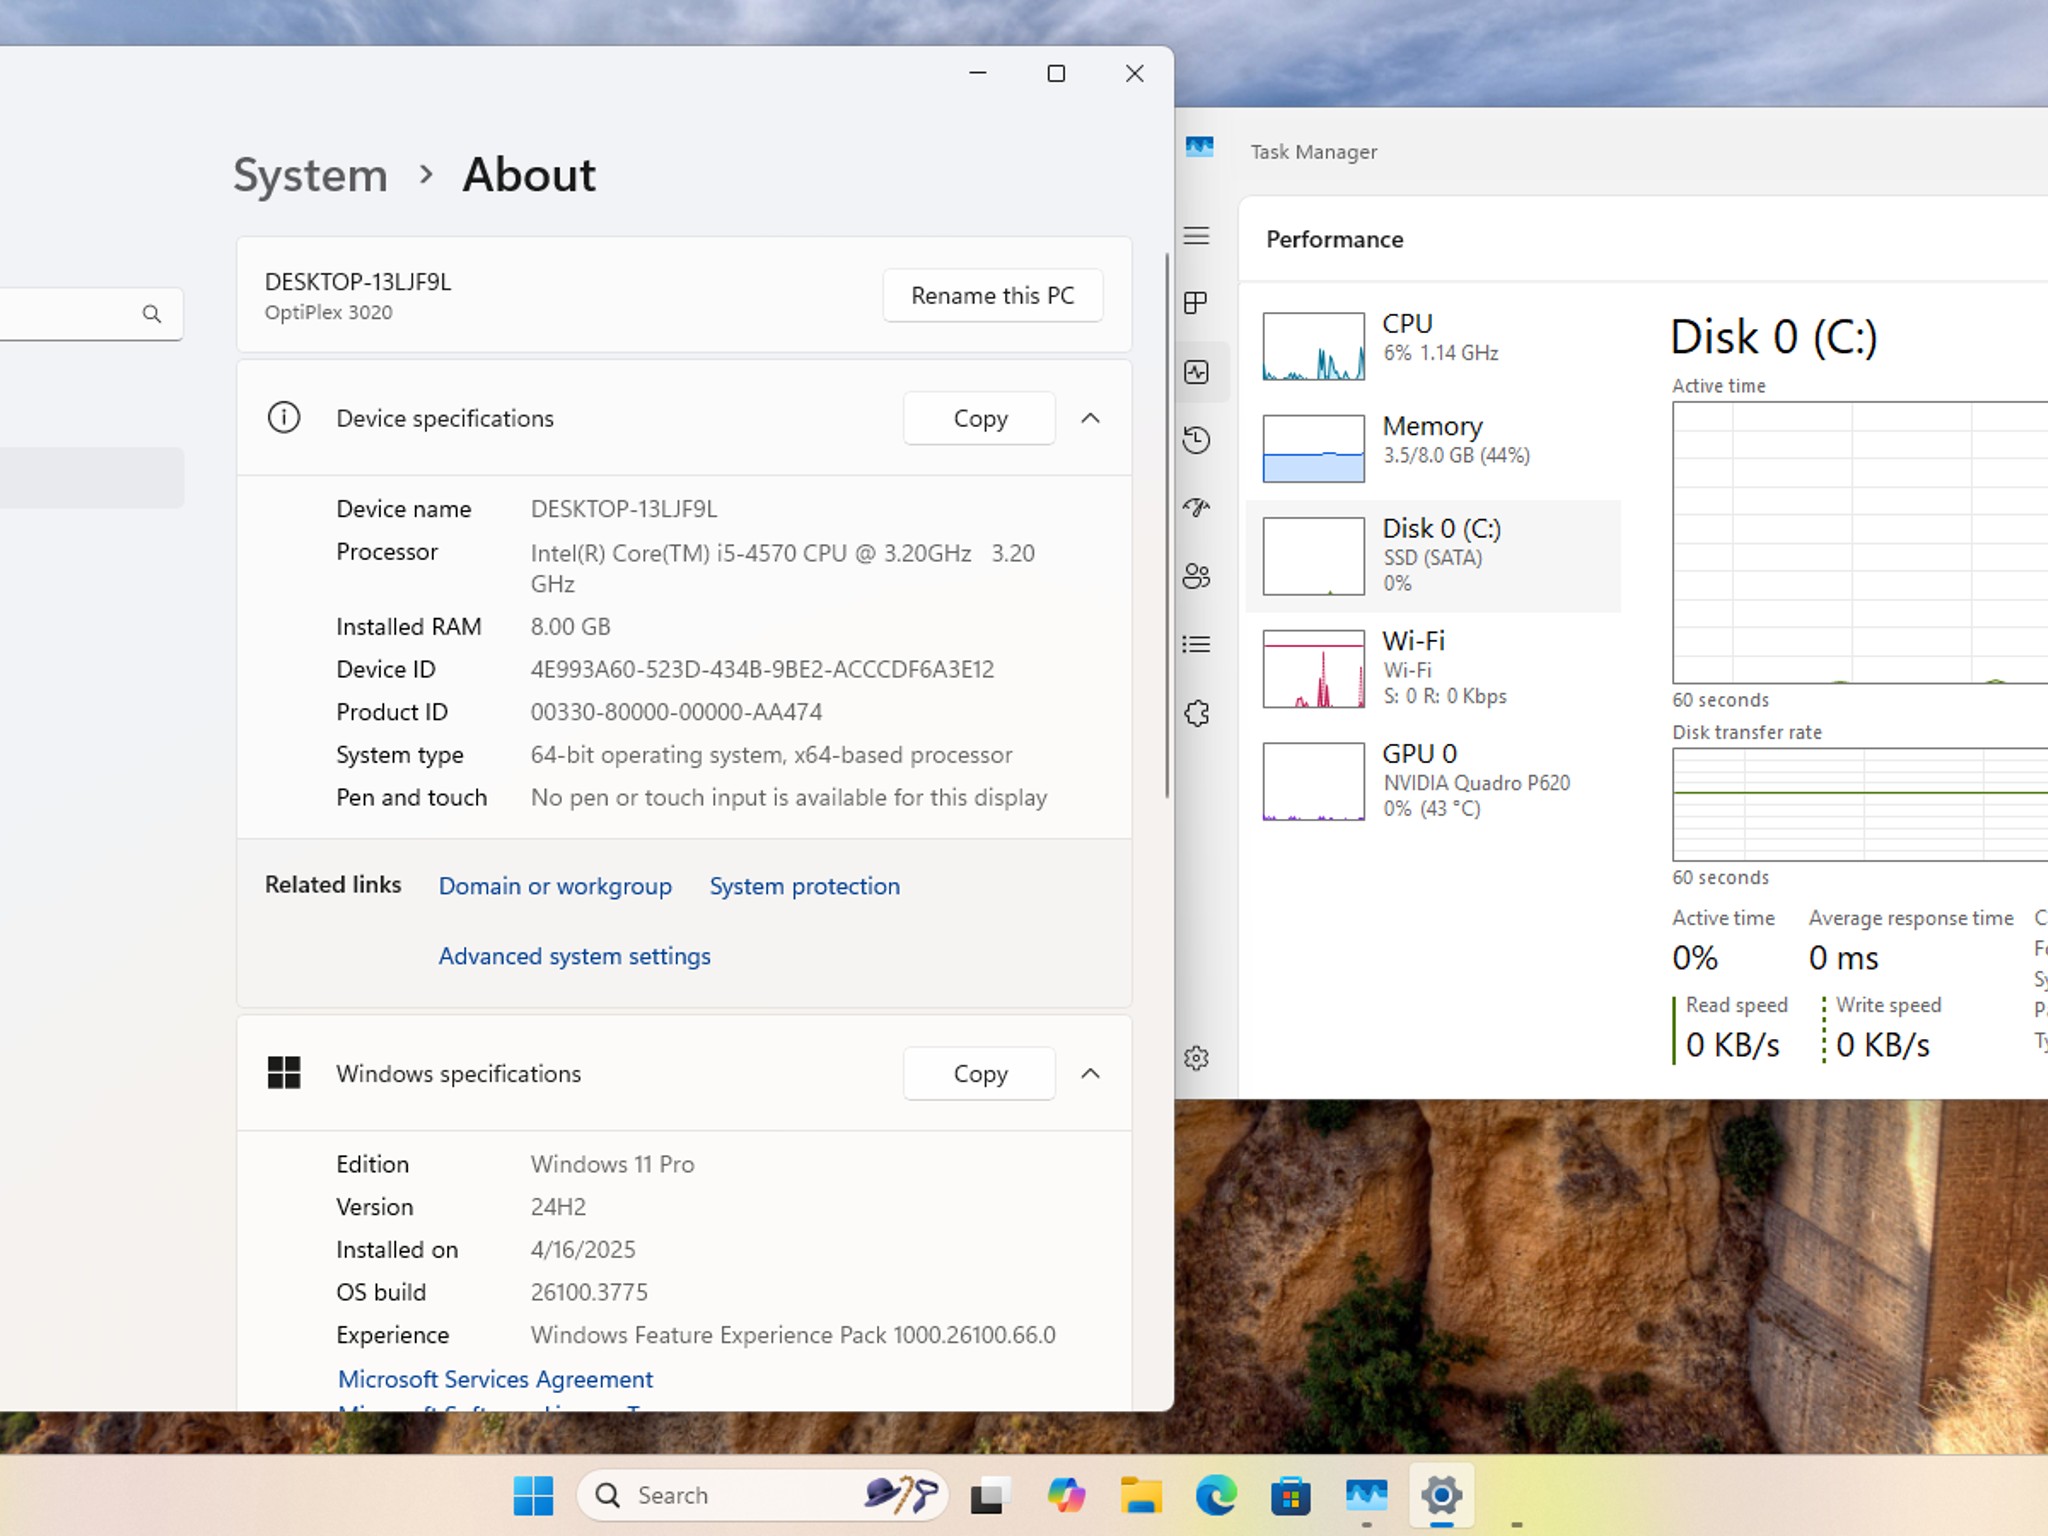Open the Services puzzle icon in sidebar
The height and width of the screenshot is (1536, 2048).
click(x=1196, y=713)
